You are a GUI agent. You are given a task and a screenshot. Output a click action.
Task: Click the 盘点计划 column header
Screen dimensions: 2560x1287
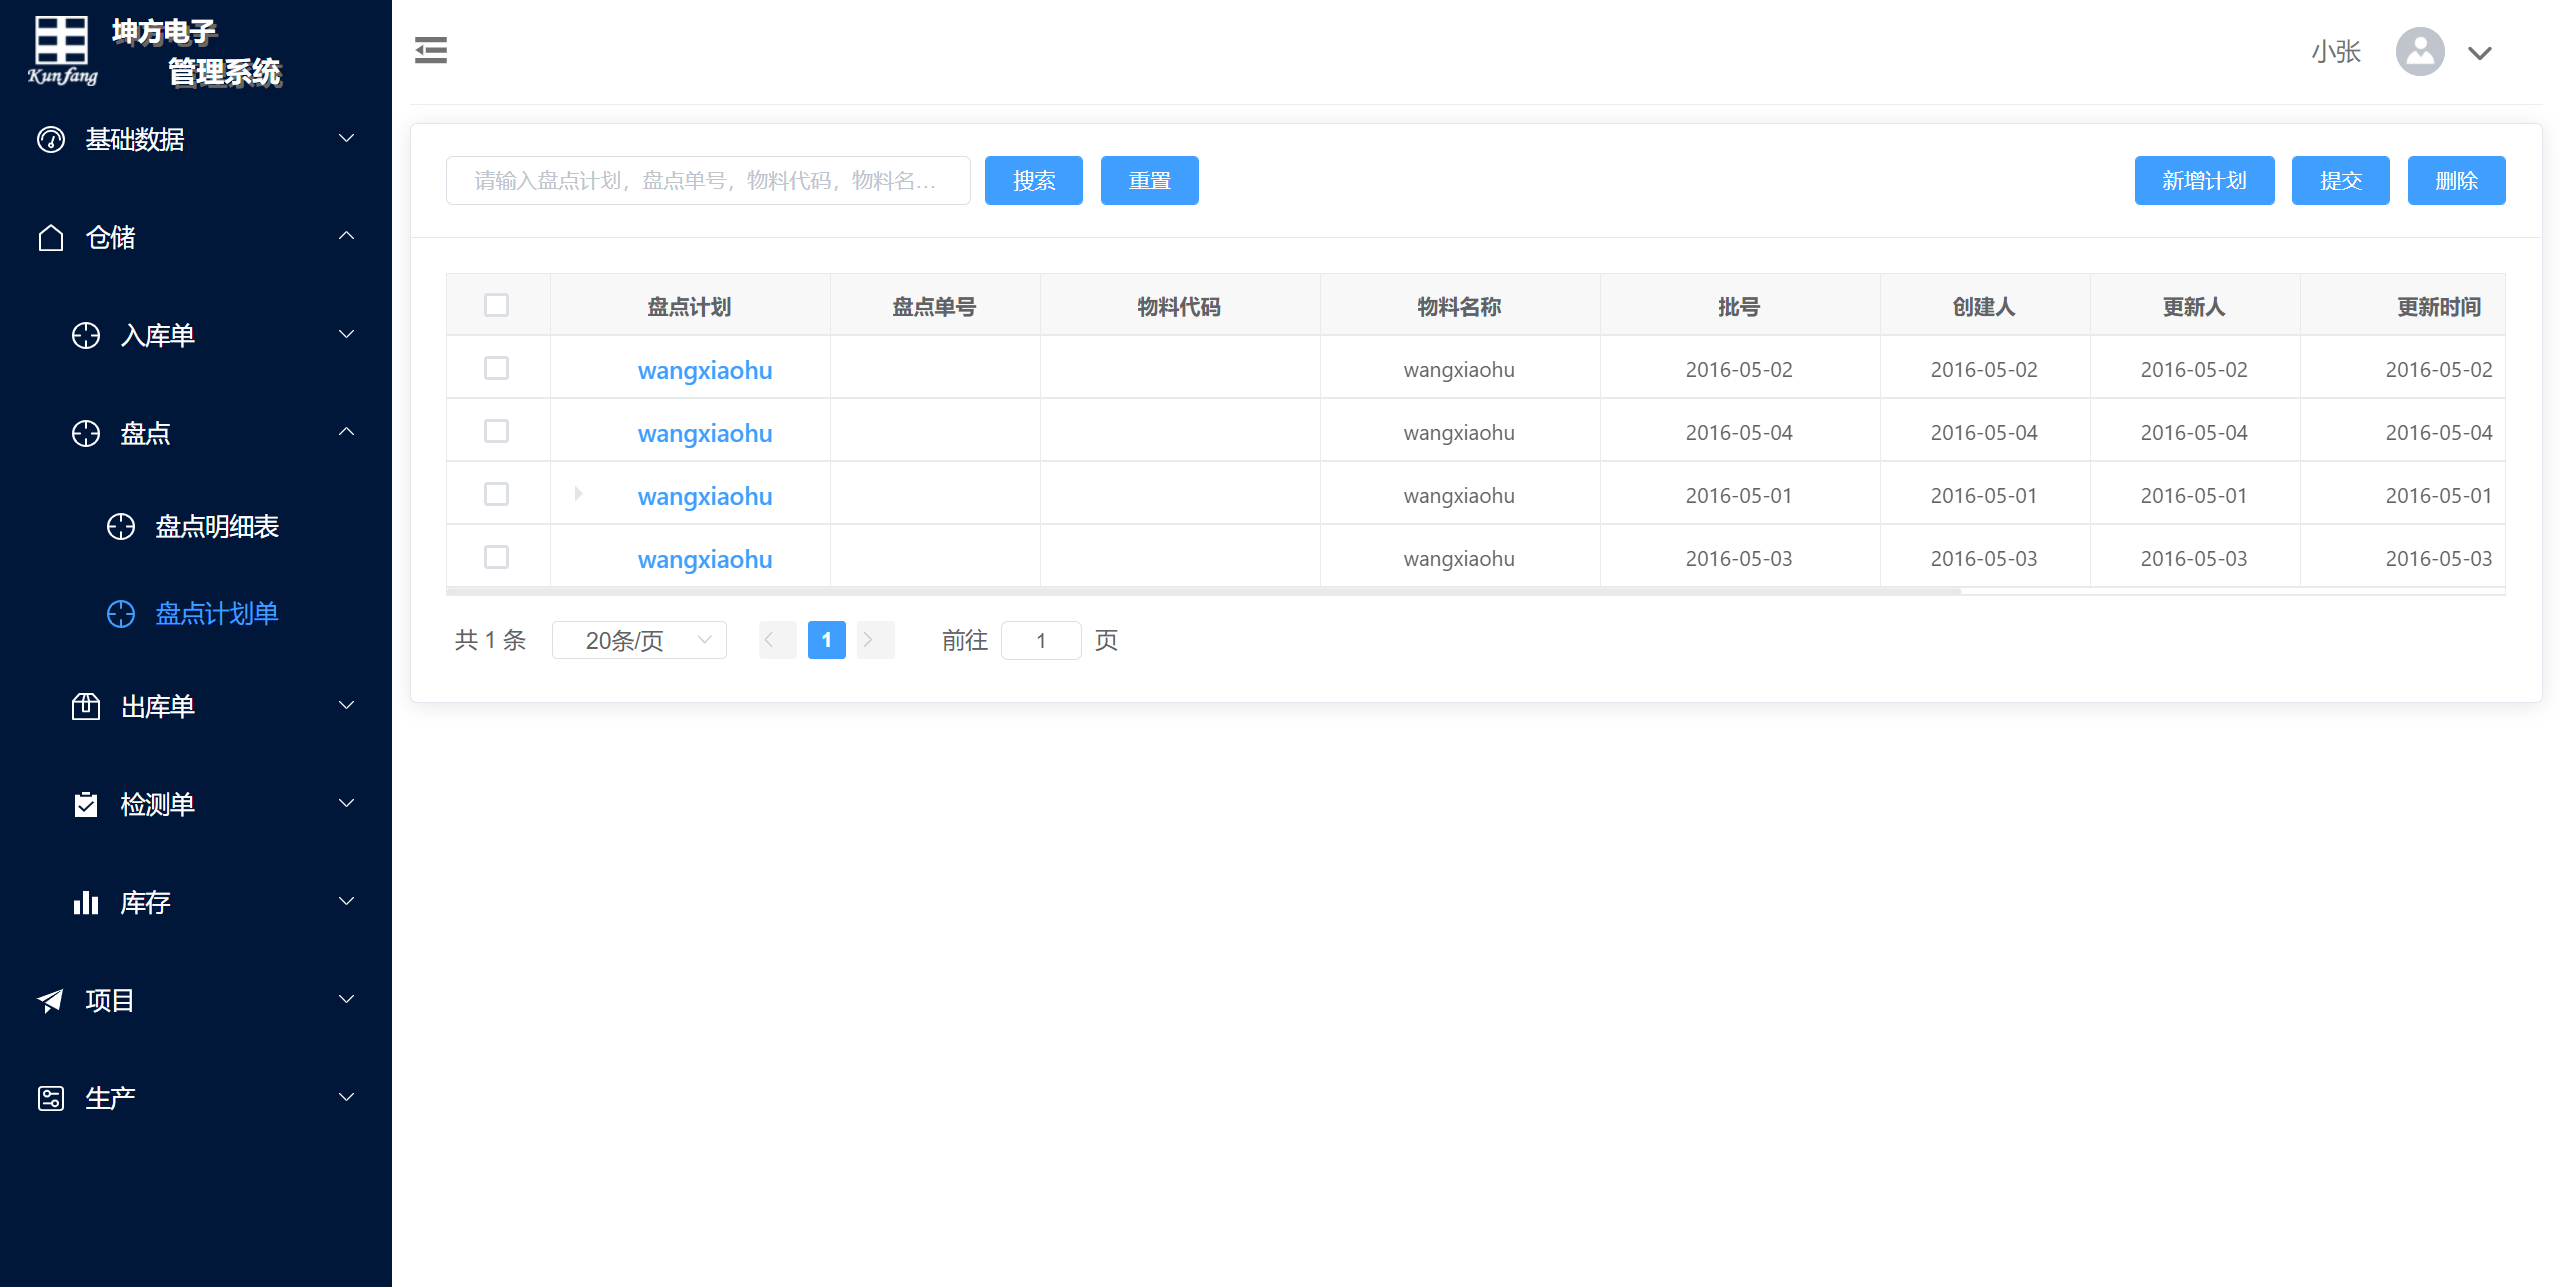pyautogui.click(x=690, y=306)
